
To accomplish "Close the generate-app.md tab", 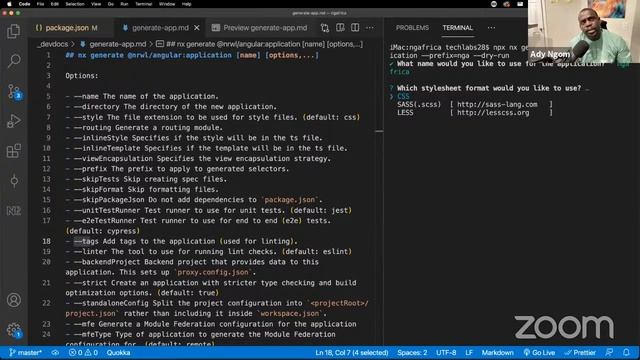I will [197, 28].
